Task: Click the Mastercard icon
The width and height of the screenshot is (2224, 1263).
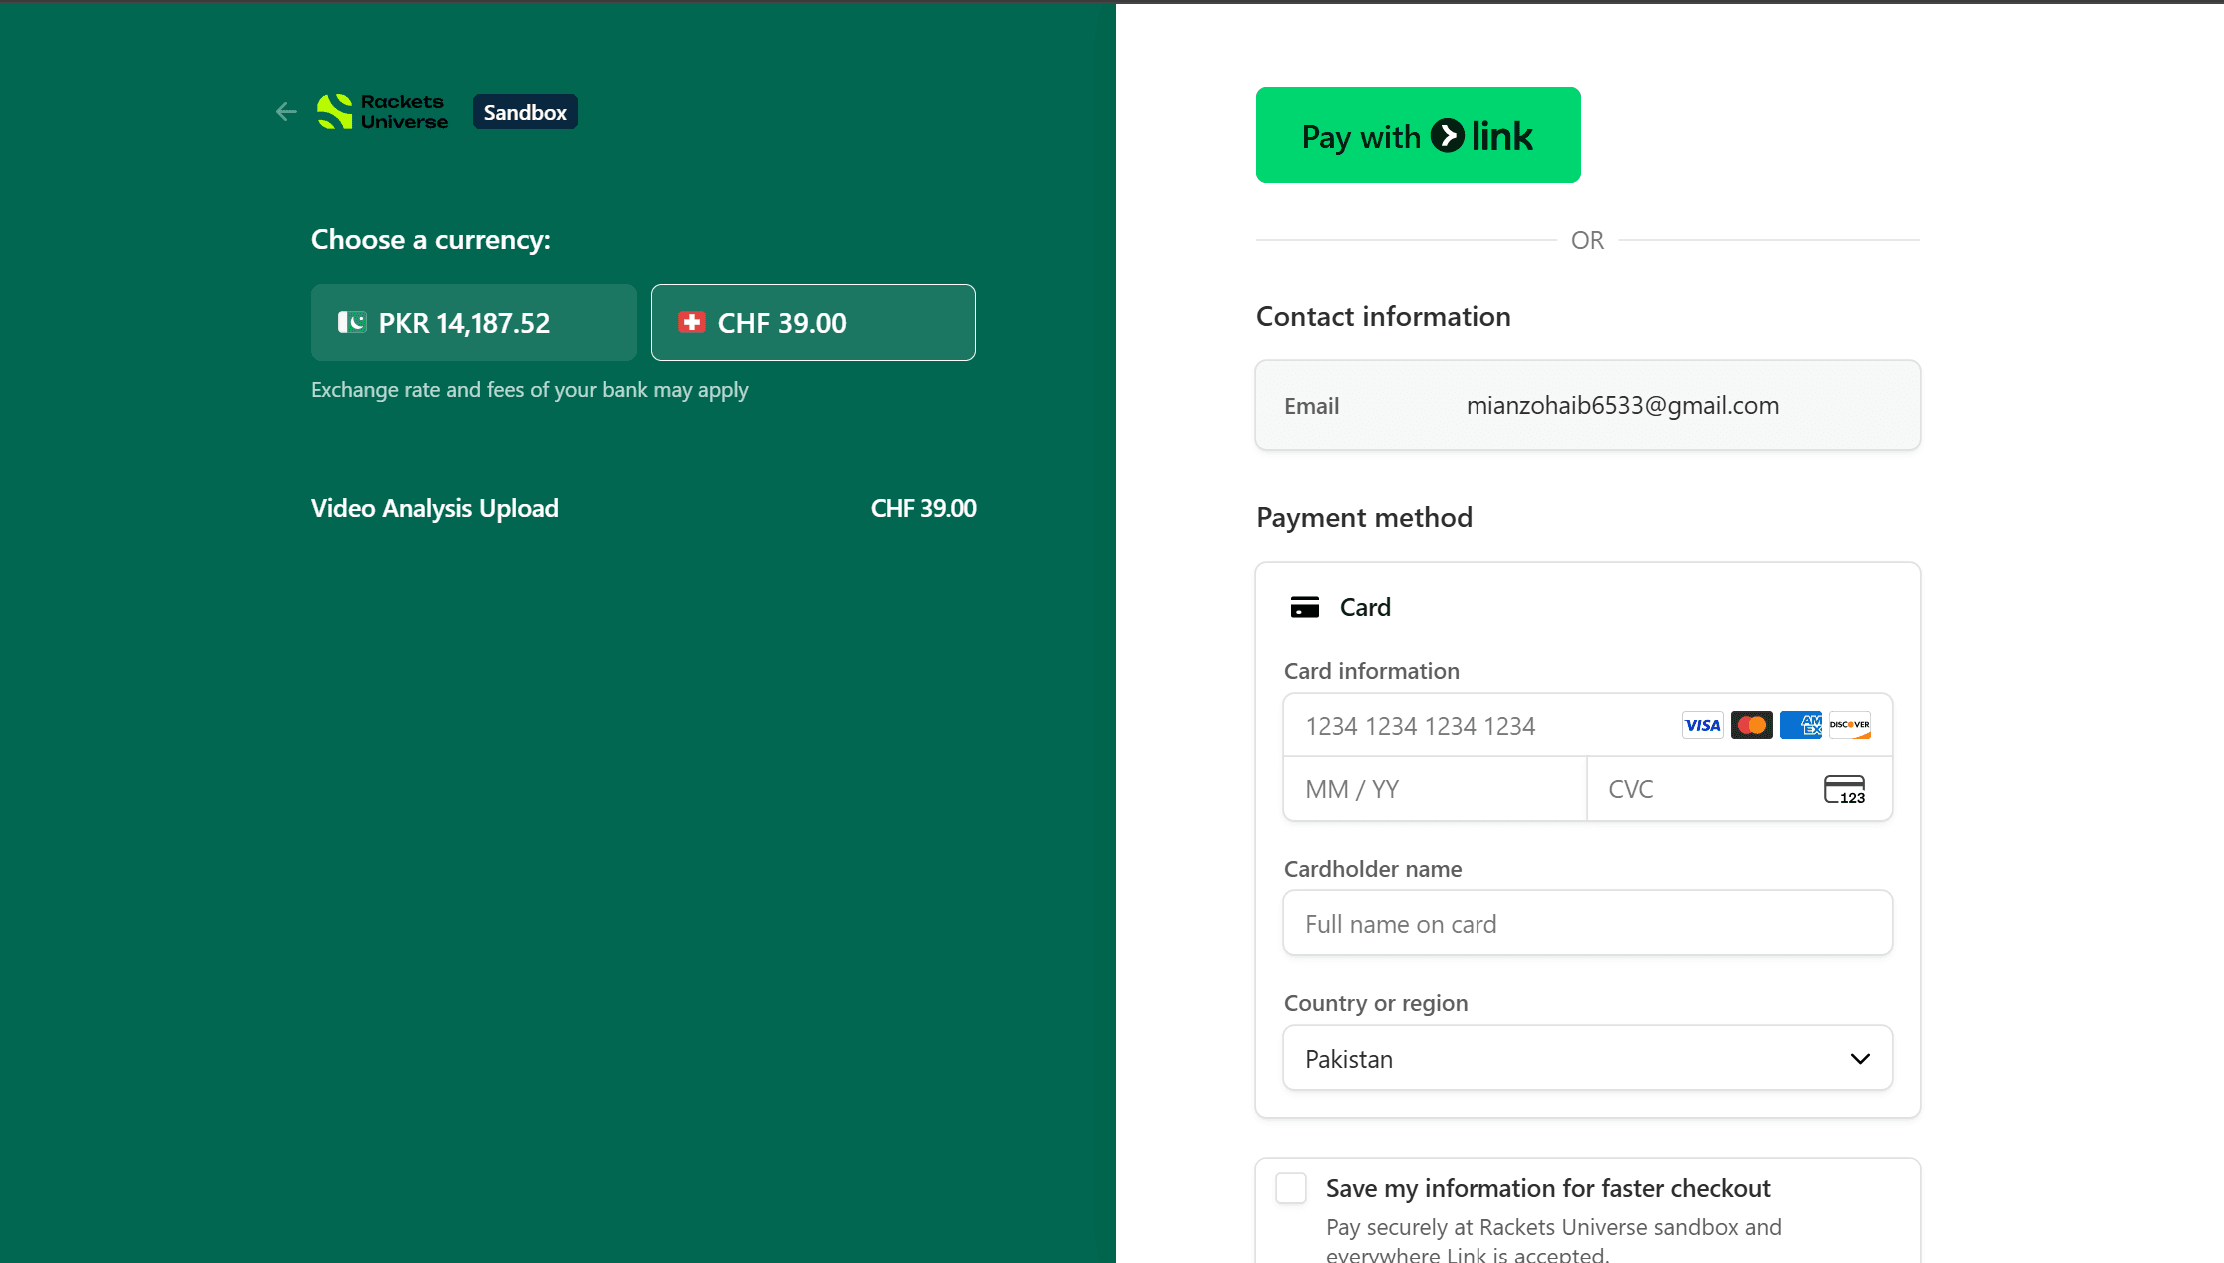Action: click(1751, 725)
